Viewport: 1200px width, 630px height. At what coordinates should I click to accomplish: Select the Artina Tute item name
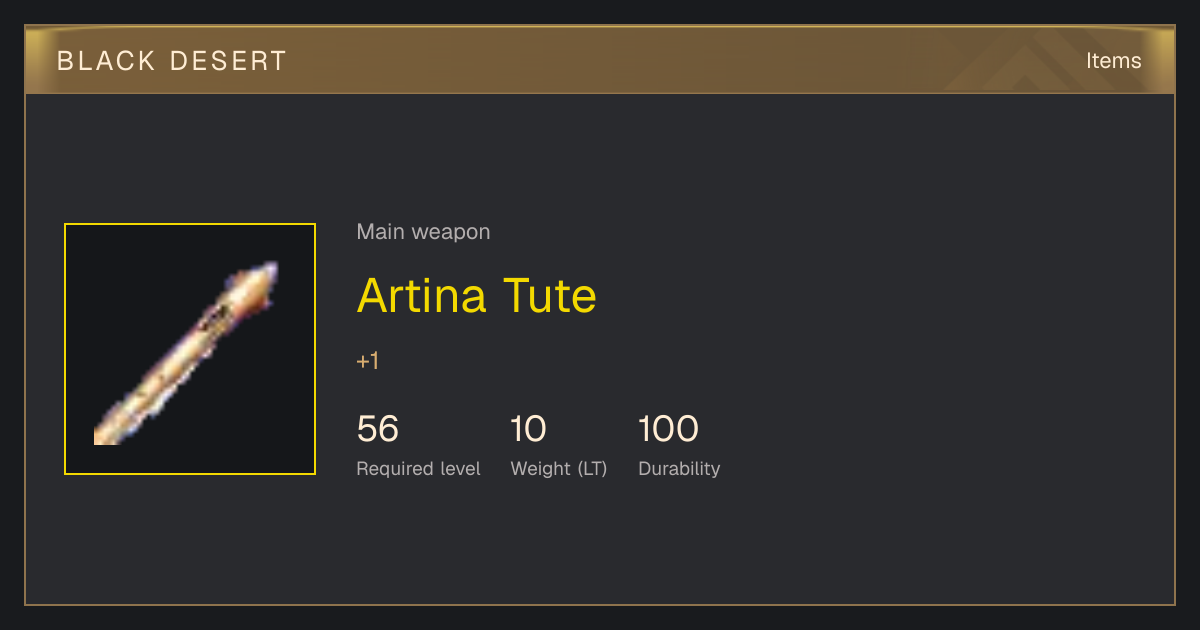coord(476,295)
